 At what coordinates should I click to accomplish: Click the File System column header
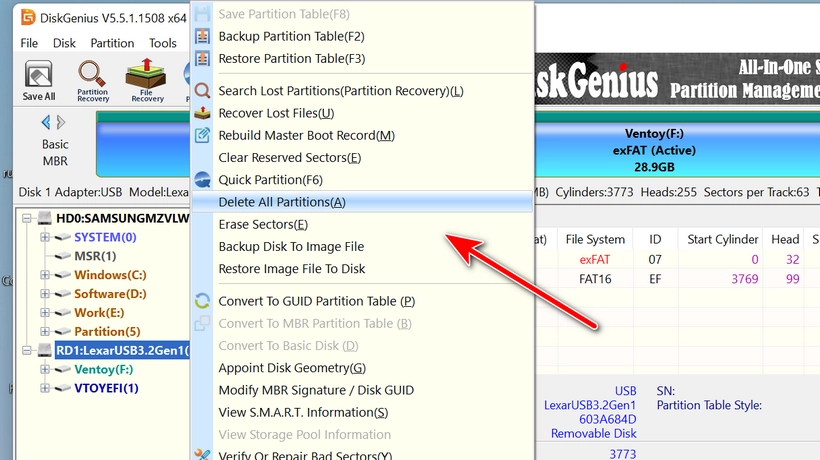595,239
